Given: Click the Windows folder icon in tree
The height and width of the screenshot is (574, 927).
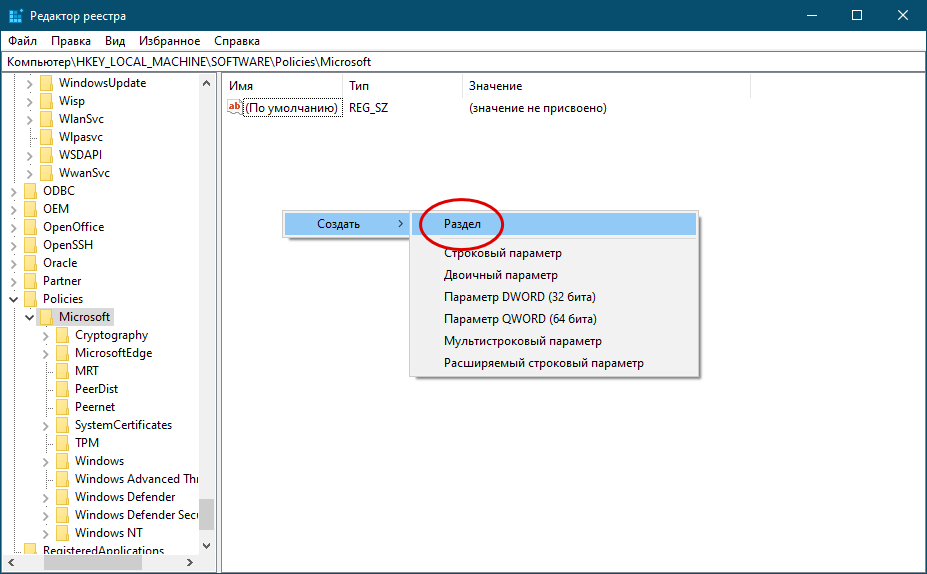Looking at the screenshot, I should (62, 461).
